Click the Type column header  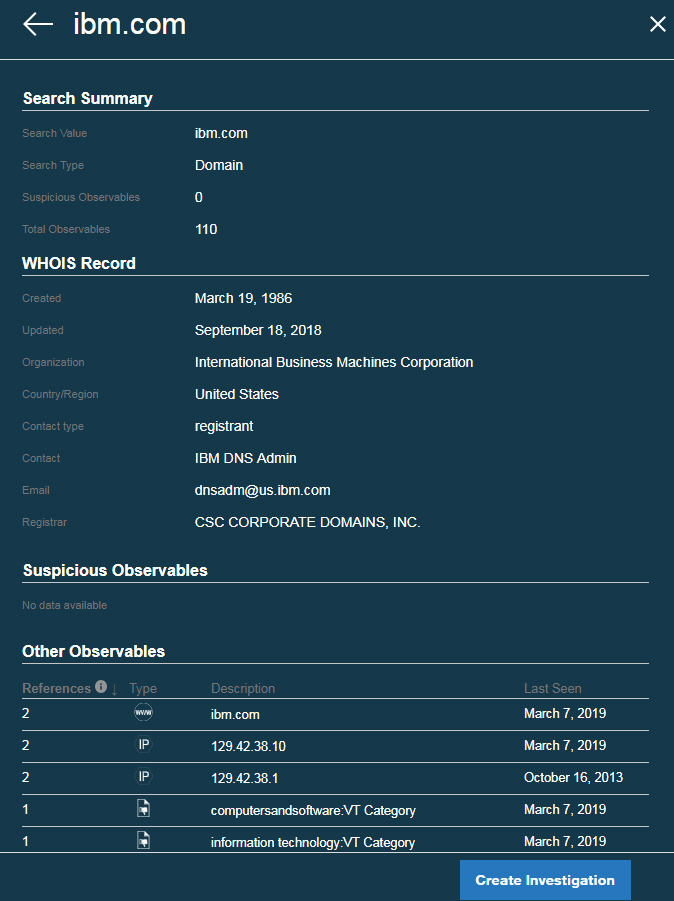143,688
